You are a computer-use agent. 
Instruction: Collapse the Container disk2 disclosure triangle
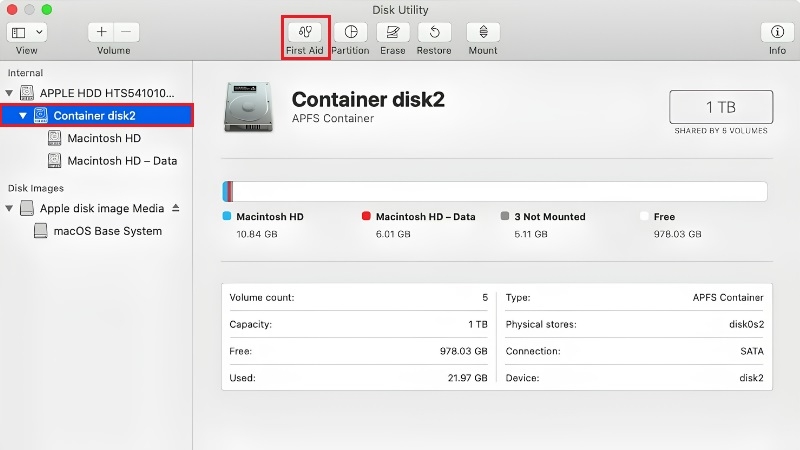(23, 116)
